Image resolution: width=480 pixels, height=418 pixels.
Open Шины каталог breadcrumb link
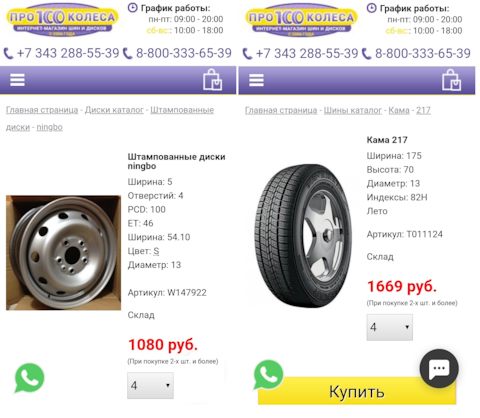pyautogui.click(x=353, y=110)
